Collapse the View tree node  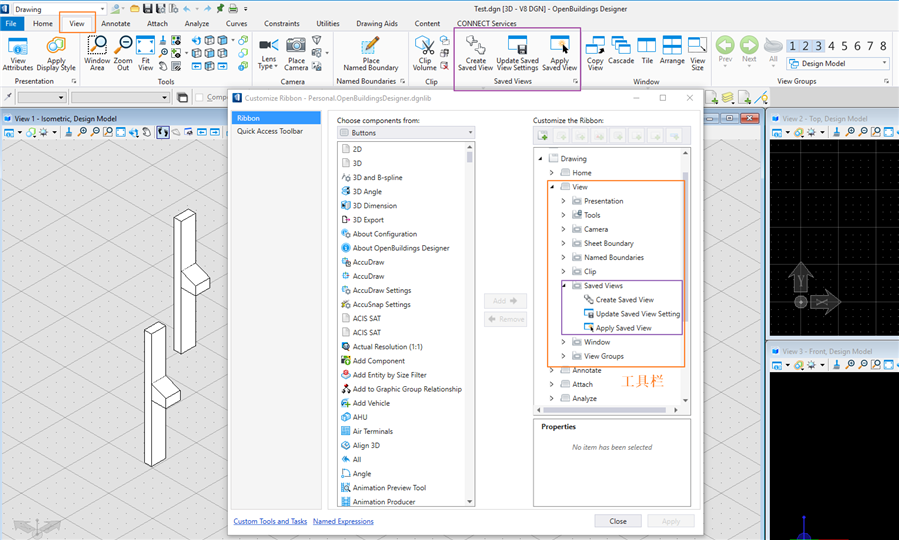552,187
